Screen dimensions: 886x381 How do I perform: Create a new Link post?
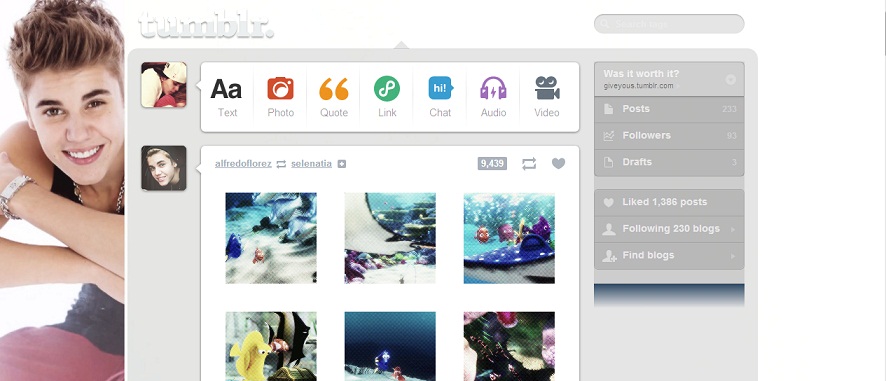[x=387, y=97]
